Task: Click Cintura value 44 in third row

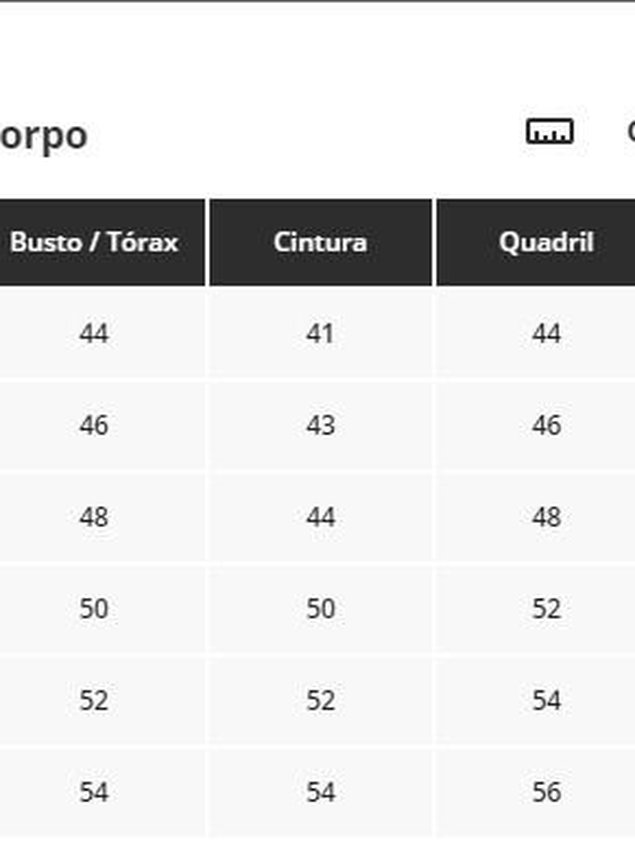Action: 321,517
